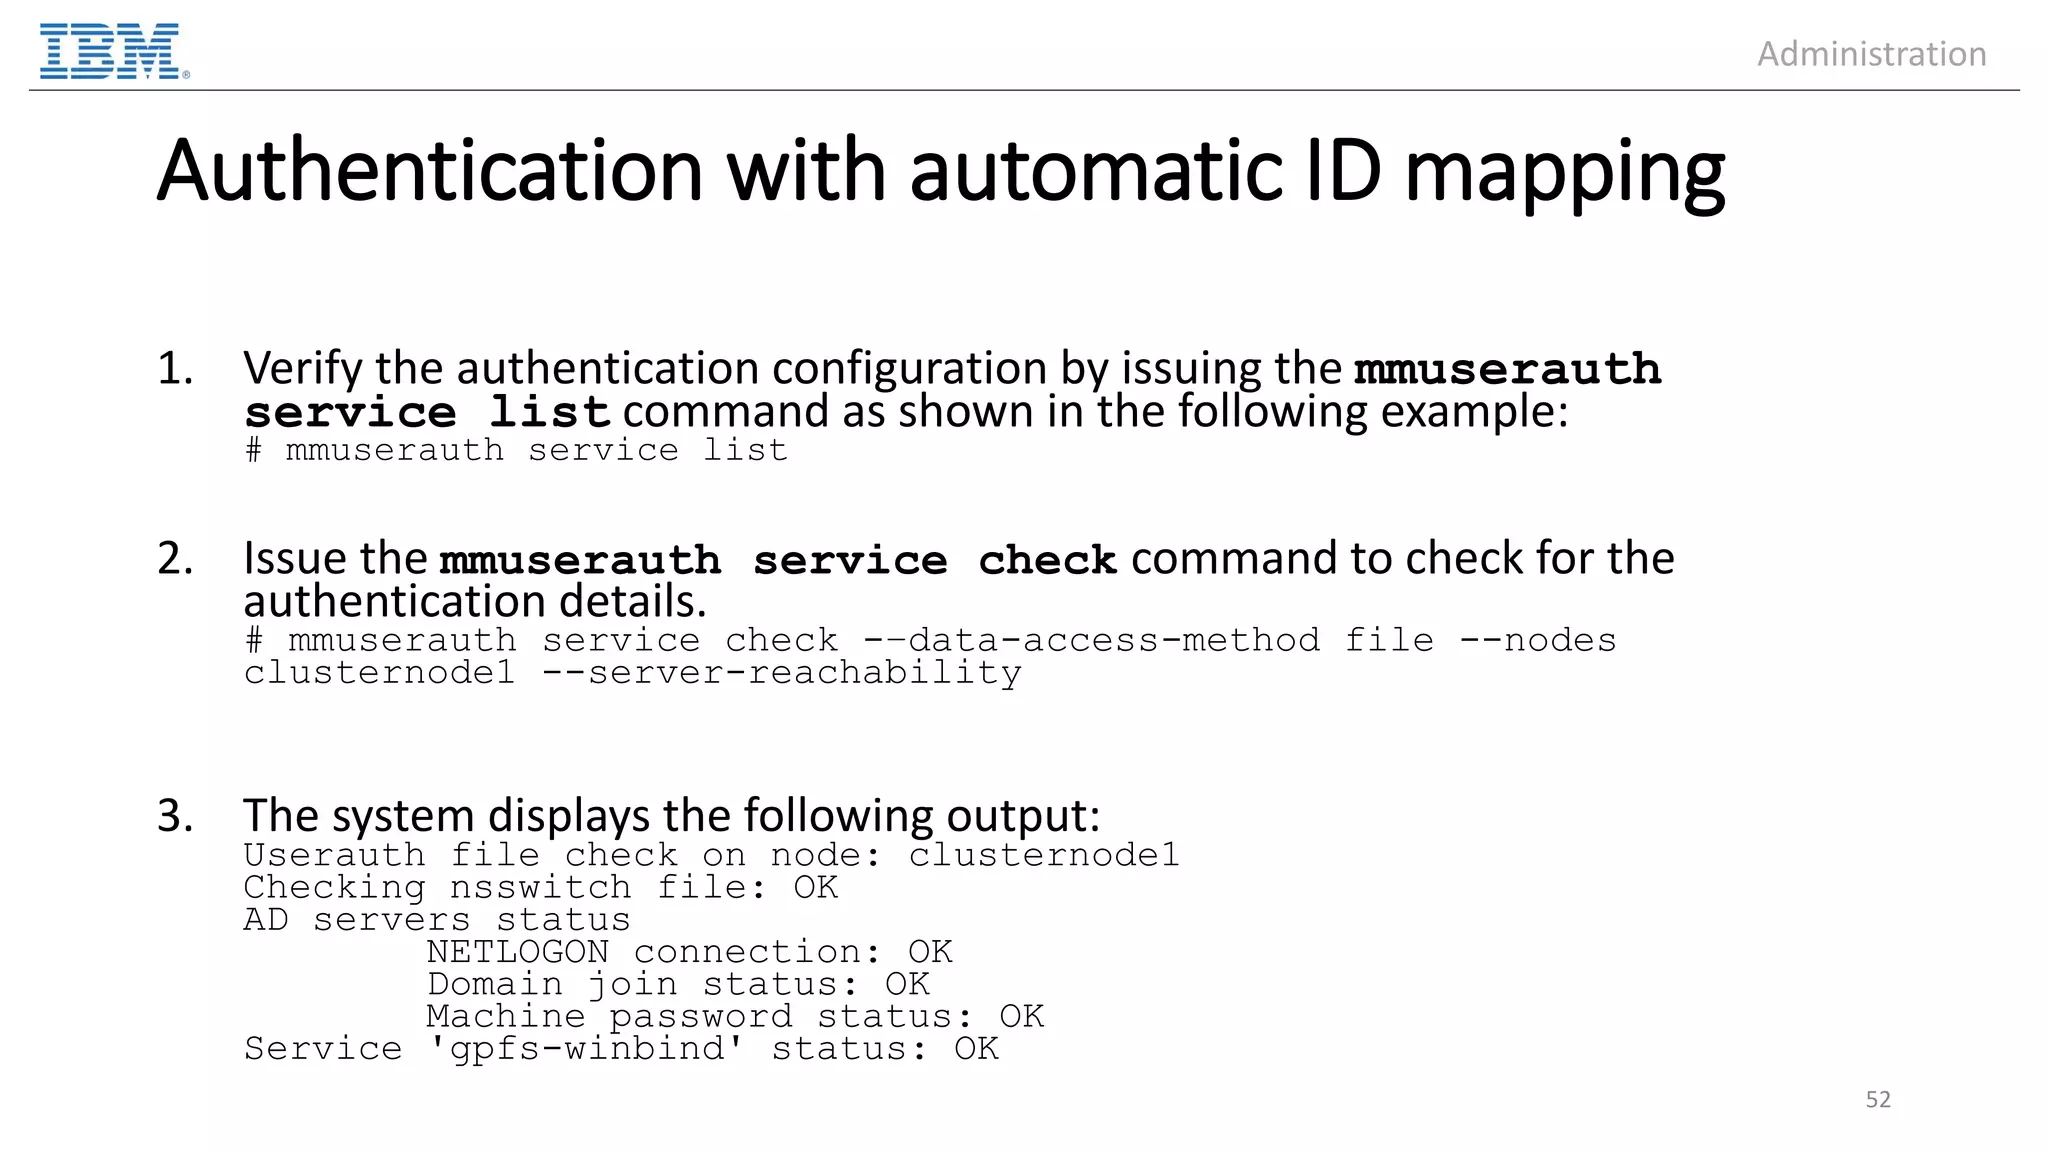This screenshot has height=1152, width=2048.
Task: Click the 'authentication details.' text in step two
Action: tap(475, 602)
